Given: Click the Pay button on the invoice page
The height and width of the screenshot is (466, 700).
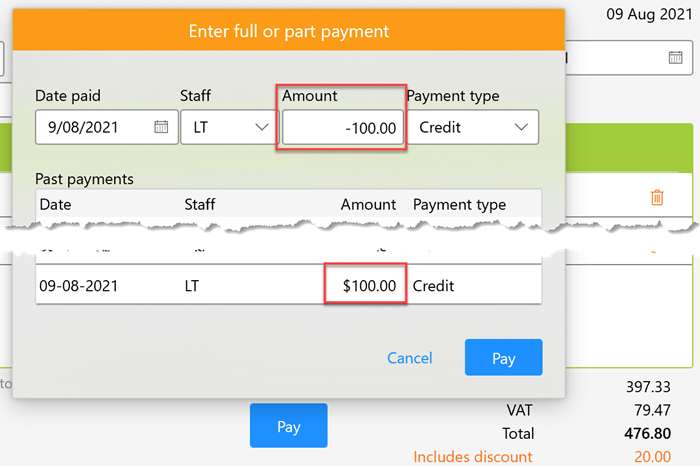Looking at the screenshot, I should 288,427.
